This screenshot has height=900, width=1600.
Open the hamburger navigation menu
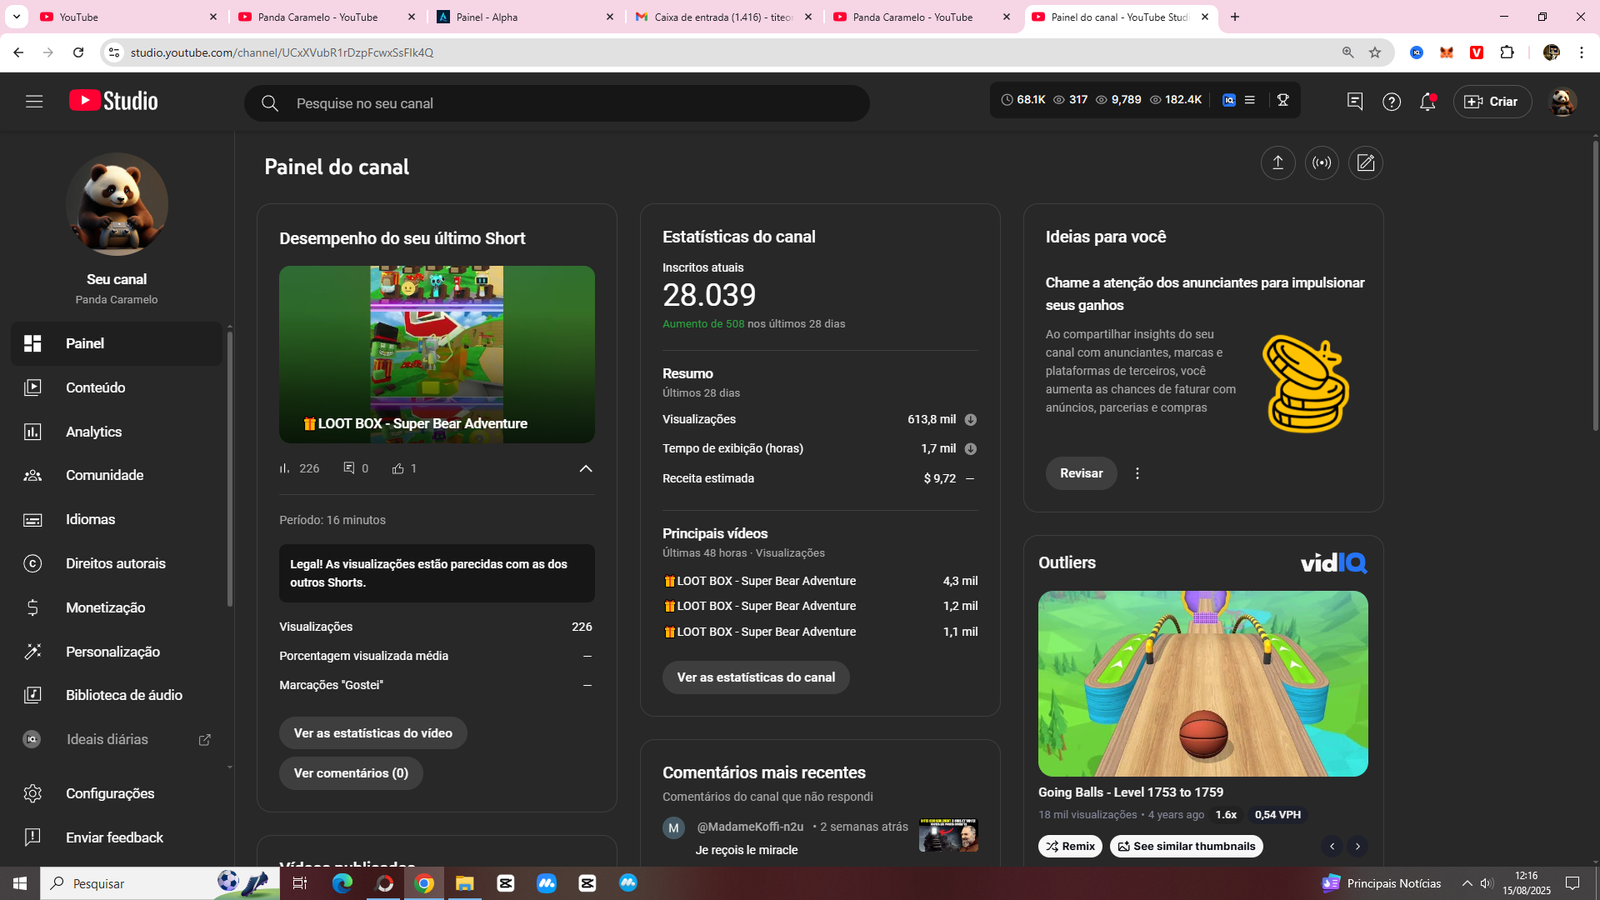tap(34, 101)
